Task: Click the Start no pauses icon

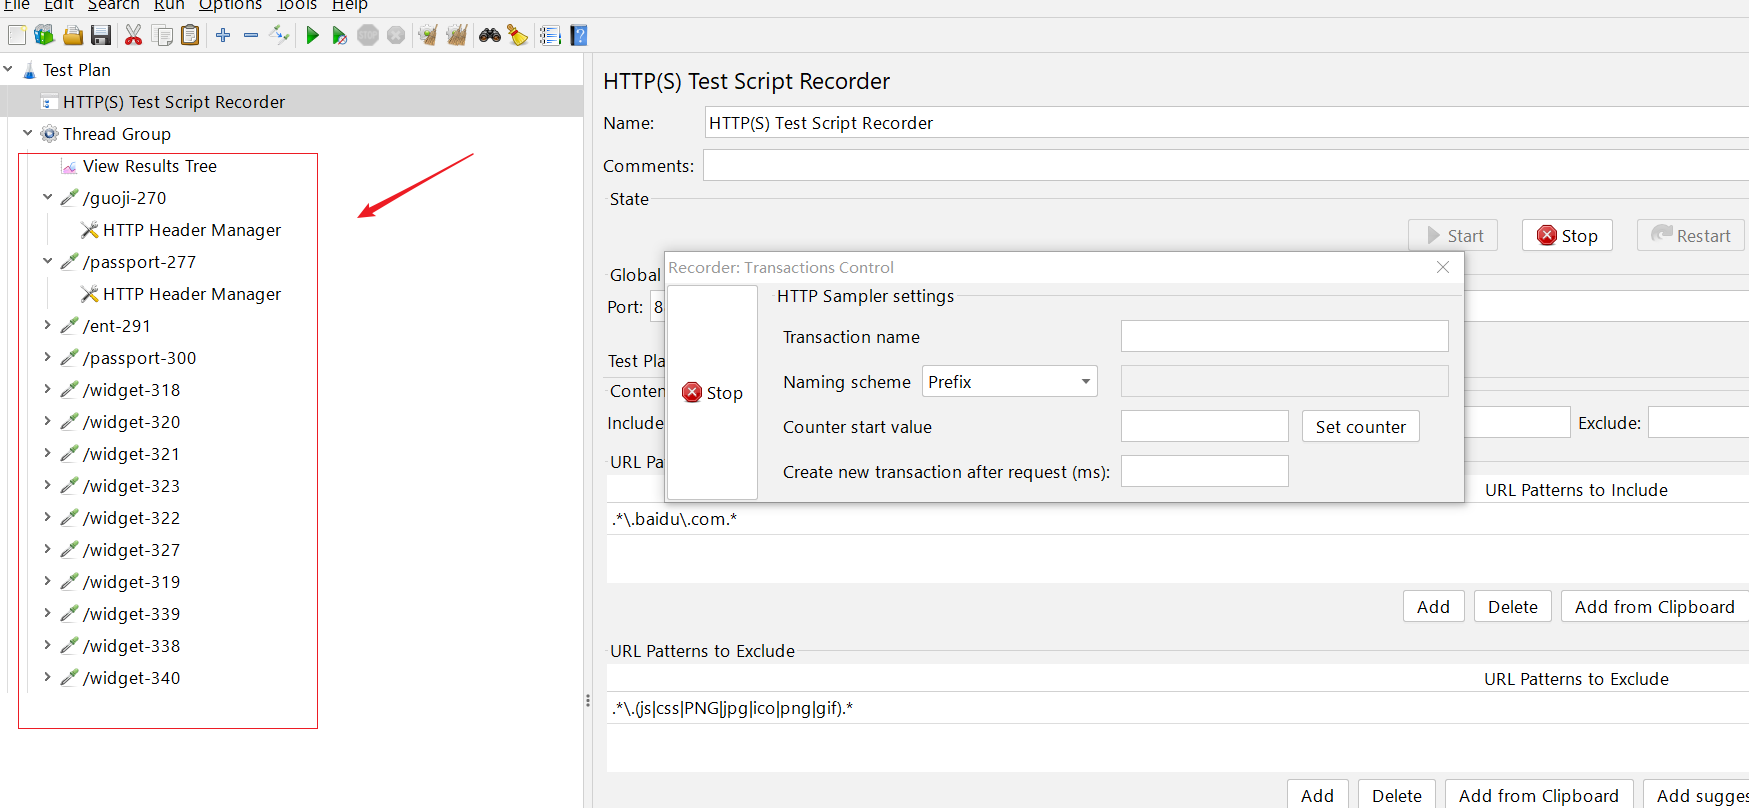Action: [x=340, y=36]
